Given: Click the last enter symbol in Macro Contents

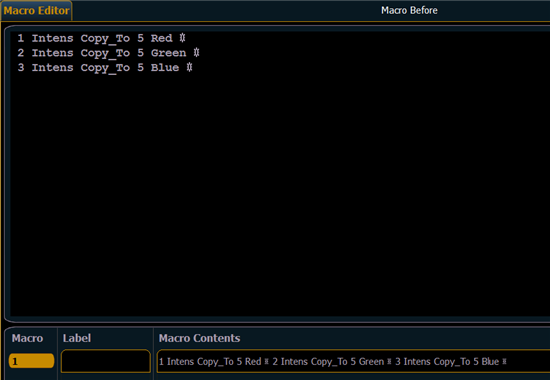Looking at the screenshot, I should pos(504,361).
